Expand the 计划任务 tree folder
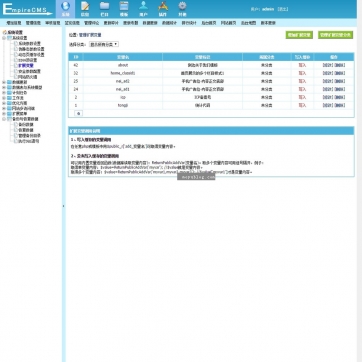362x362 pixels. click(x=4, y=93)
